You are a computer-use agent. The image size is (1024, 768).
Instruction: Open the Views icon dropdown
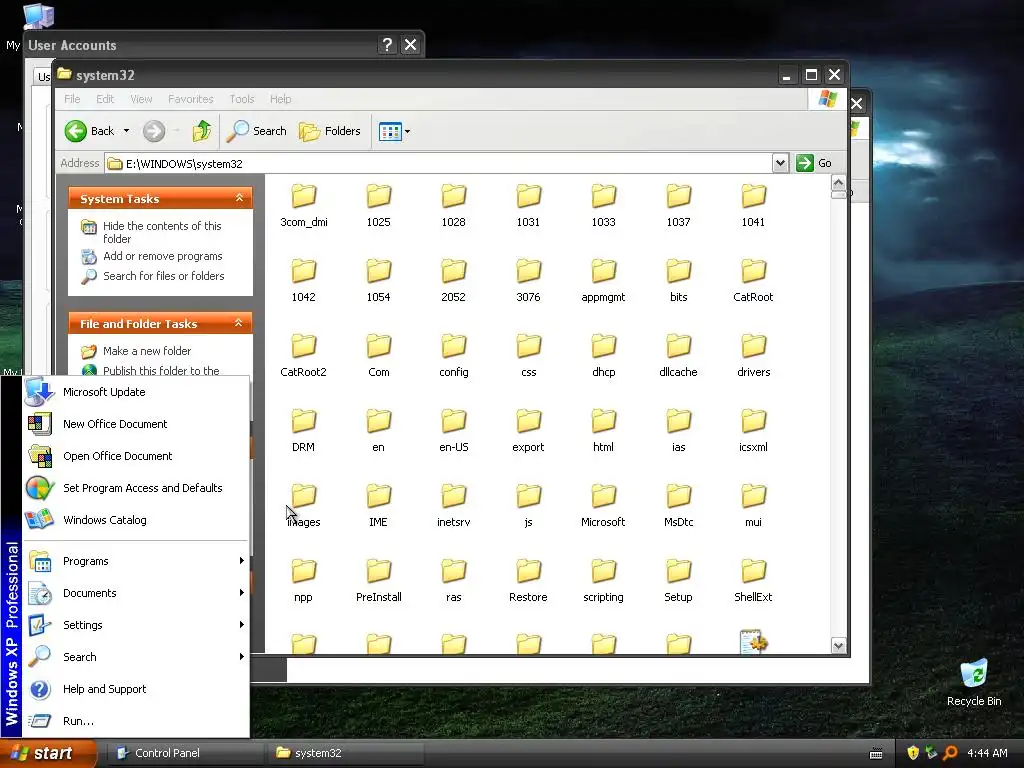pos(394,131)
